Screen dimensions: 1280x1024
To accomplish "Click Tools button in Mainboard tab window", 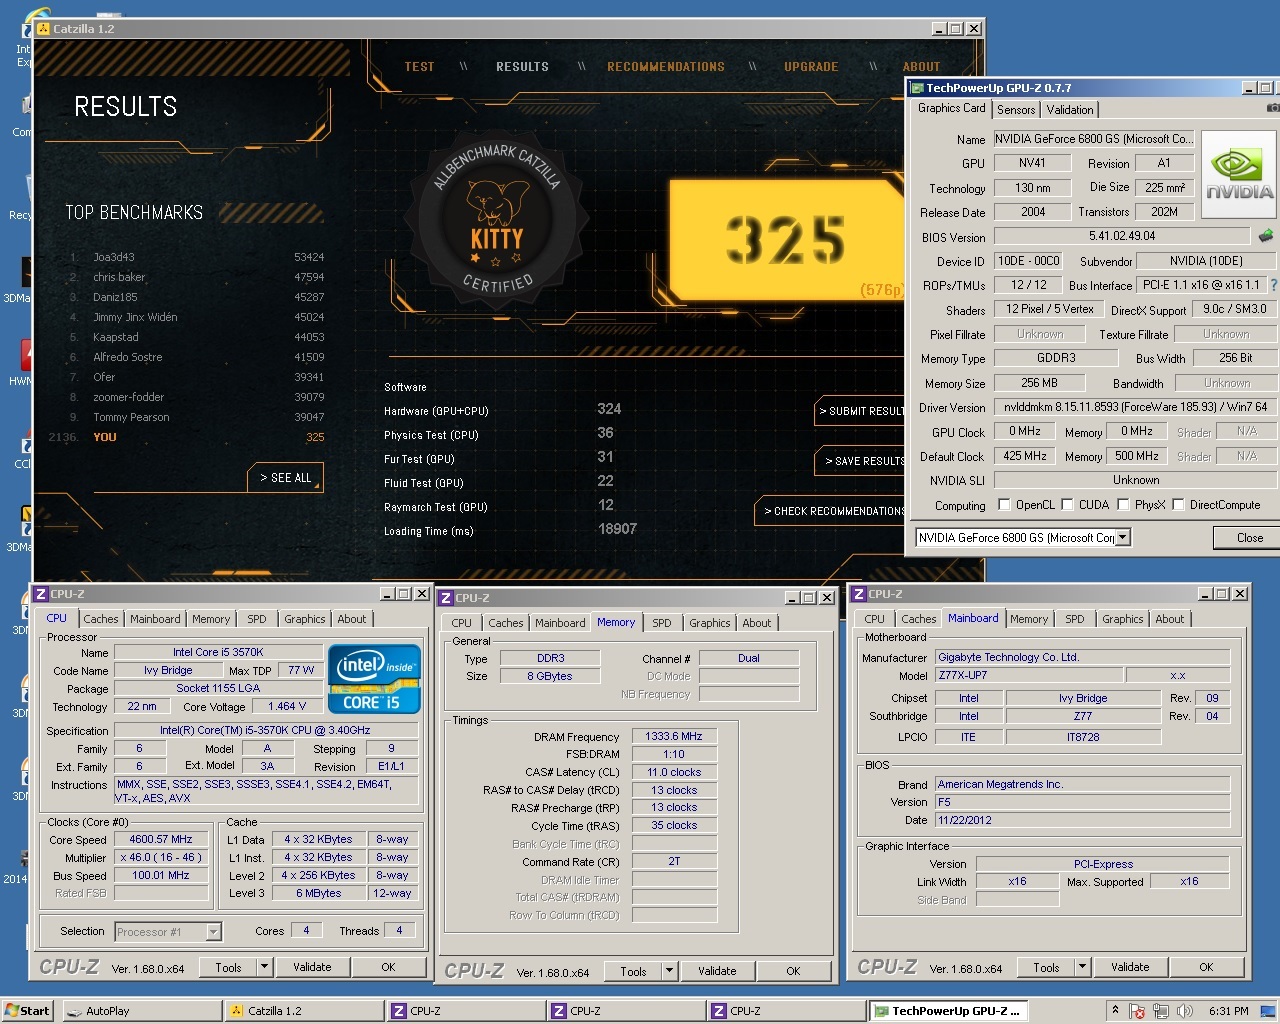I will (x=1046, y=967).
